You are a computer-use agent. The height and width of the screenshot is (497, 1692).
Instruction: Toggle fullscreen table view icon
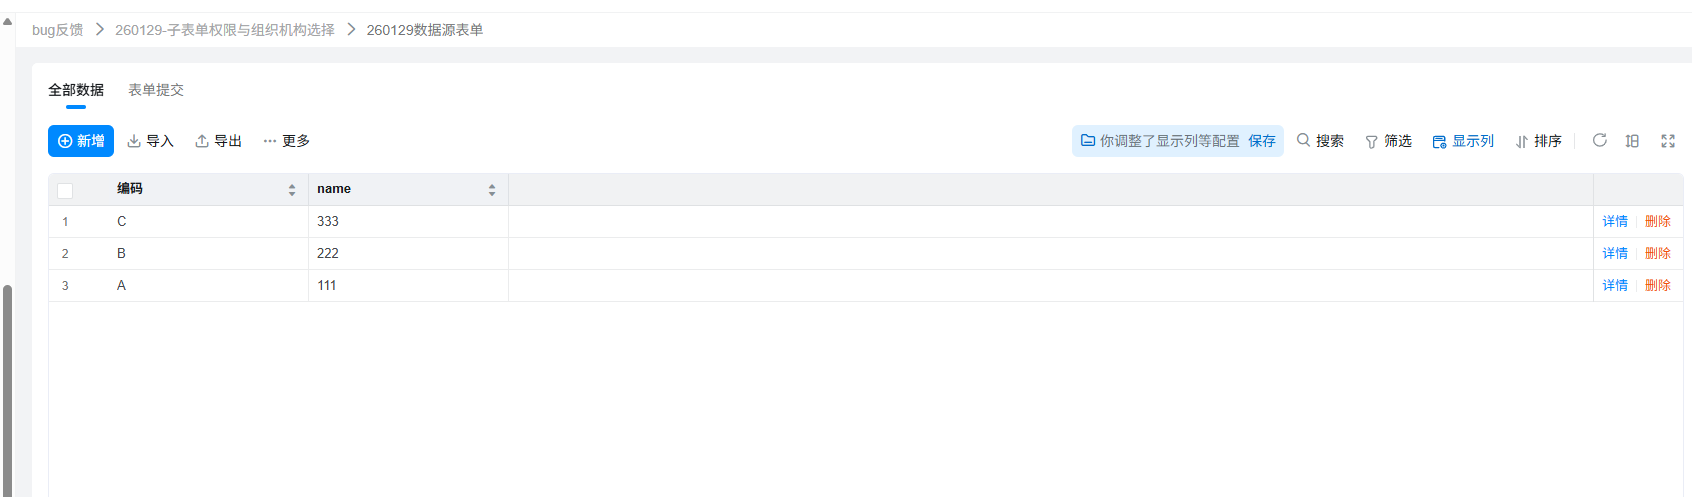tap(1668, 141)
